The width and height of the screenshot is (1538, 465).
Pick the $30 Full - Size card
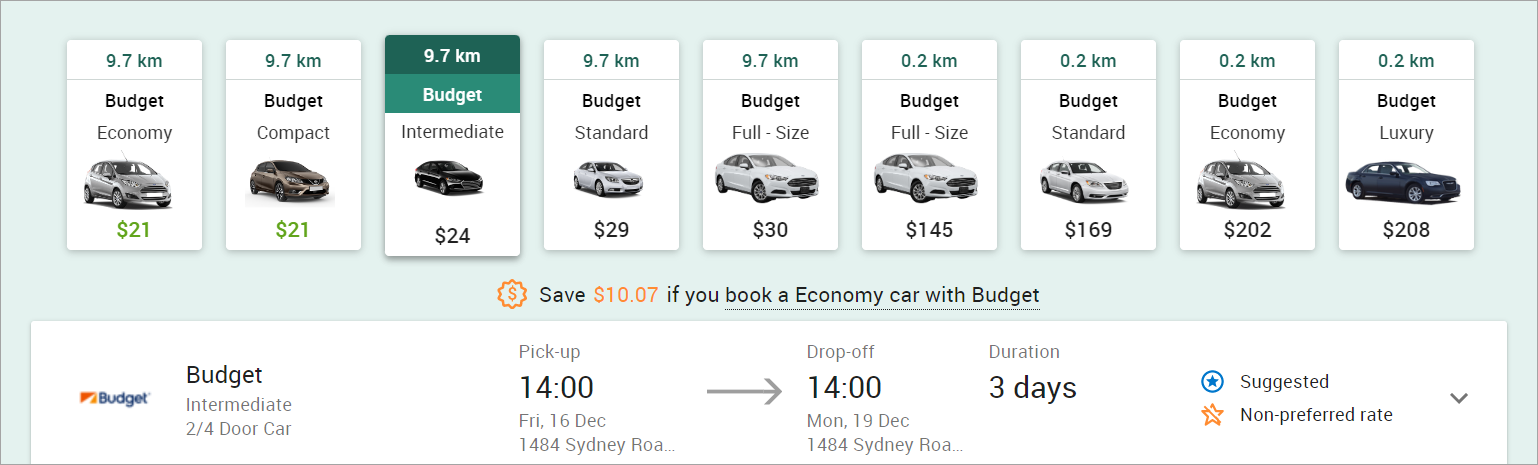click(770, 145)
